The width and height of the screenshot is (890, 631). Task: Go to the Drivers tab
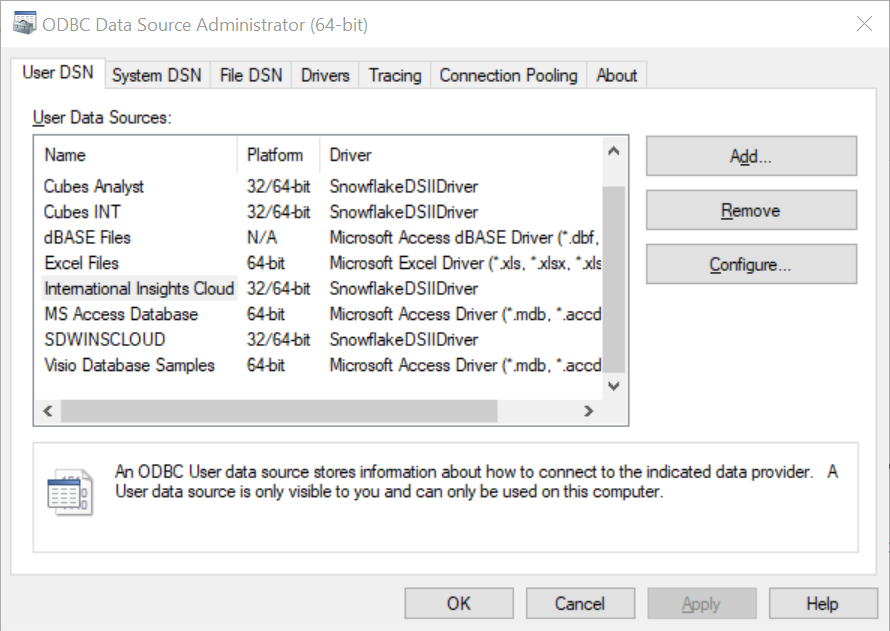(x=325, y=75)
